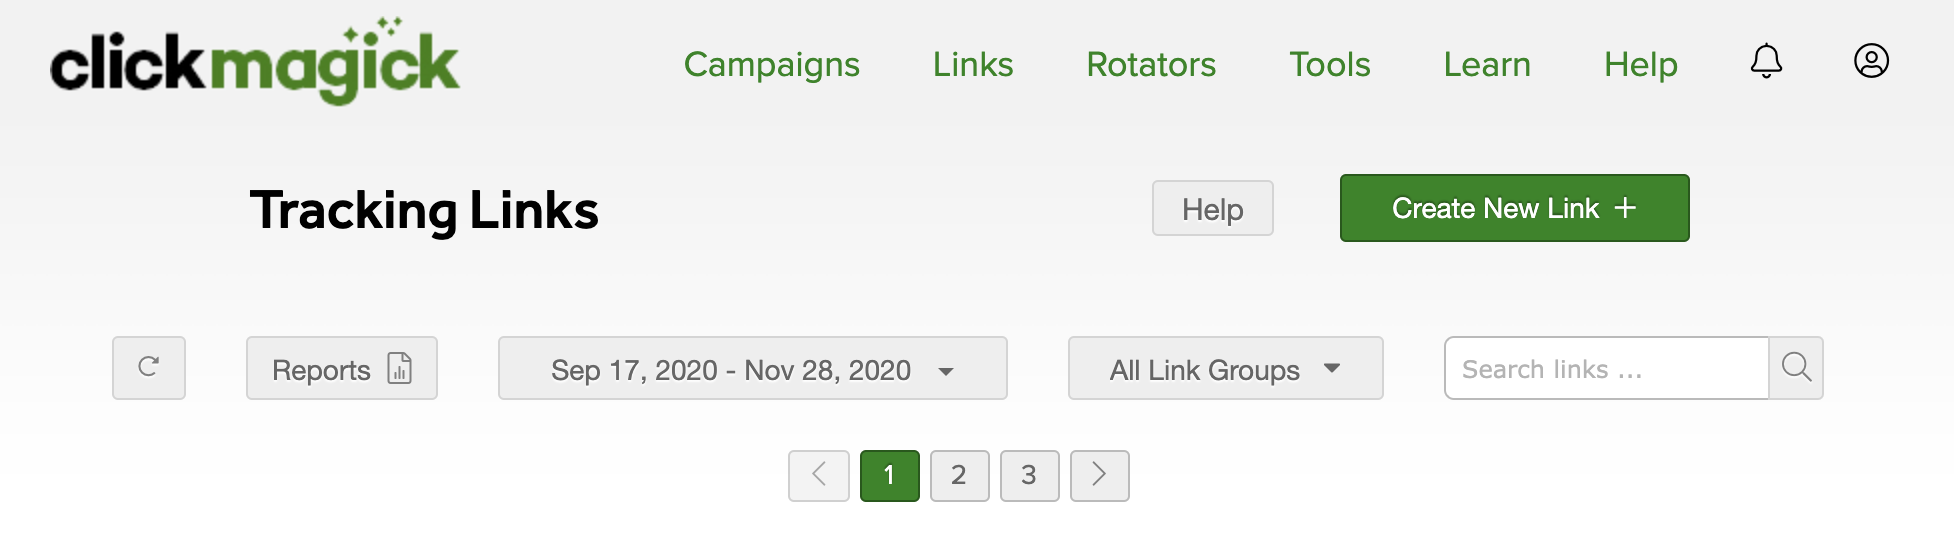Select the Rotators menu item
Screen dimensions: 1954x552
1151,65
